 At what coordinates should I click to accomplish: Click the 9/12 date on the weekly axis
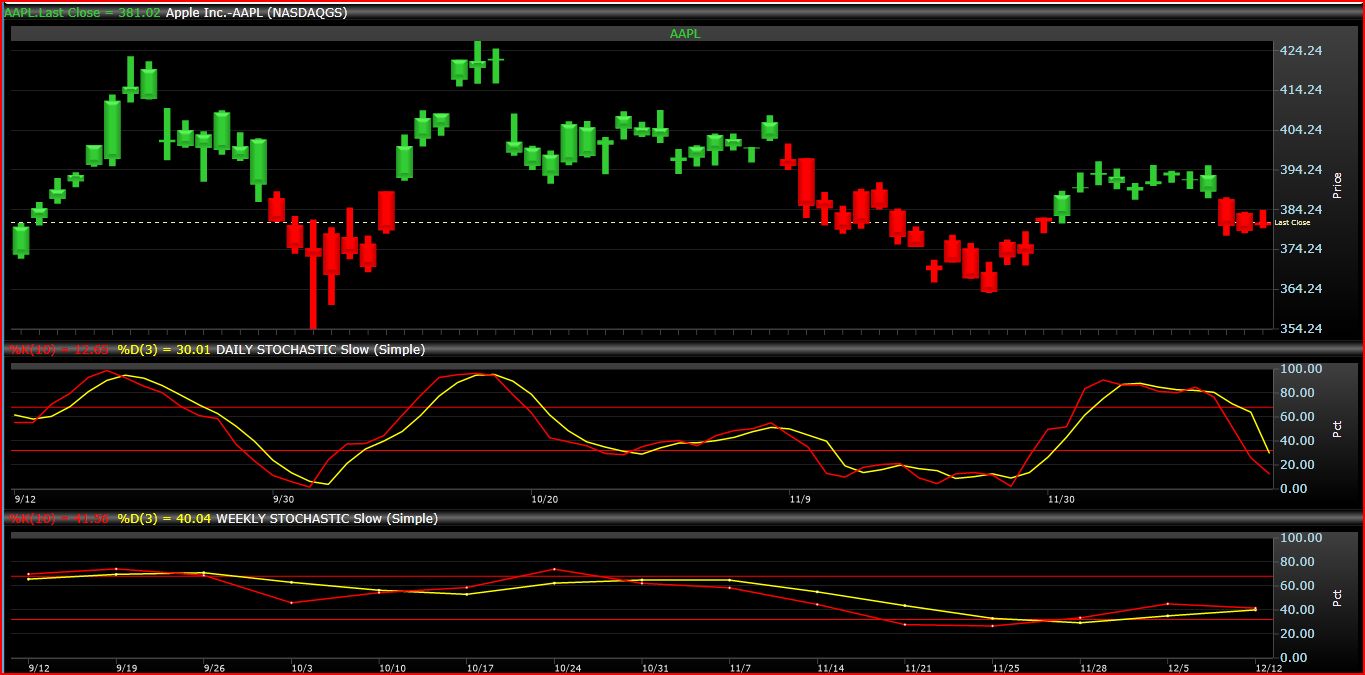40,667
